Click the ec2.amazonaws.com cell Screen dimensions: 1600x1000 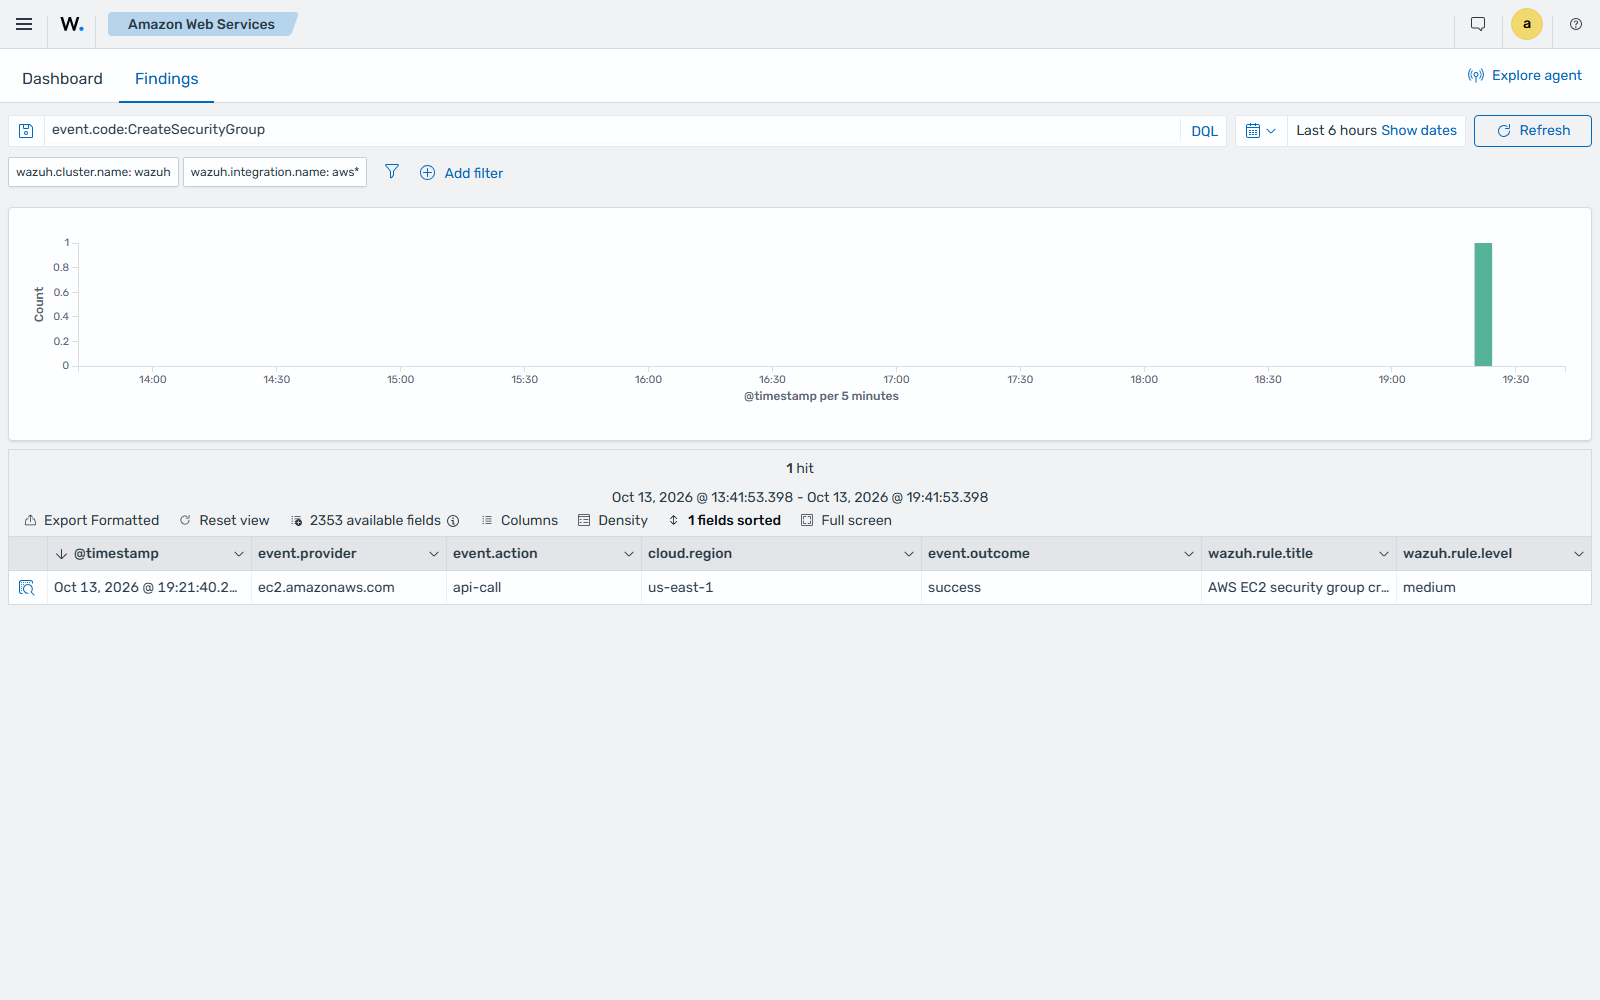coord(349,588)
